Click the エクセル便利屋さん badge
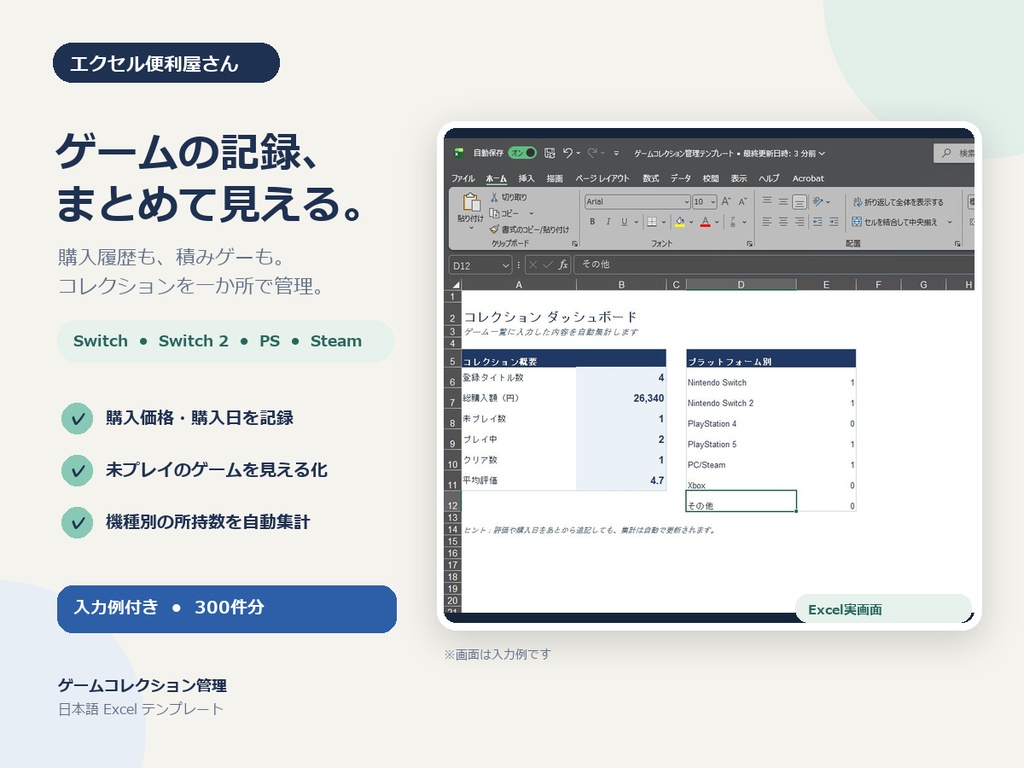 point(166,63)
